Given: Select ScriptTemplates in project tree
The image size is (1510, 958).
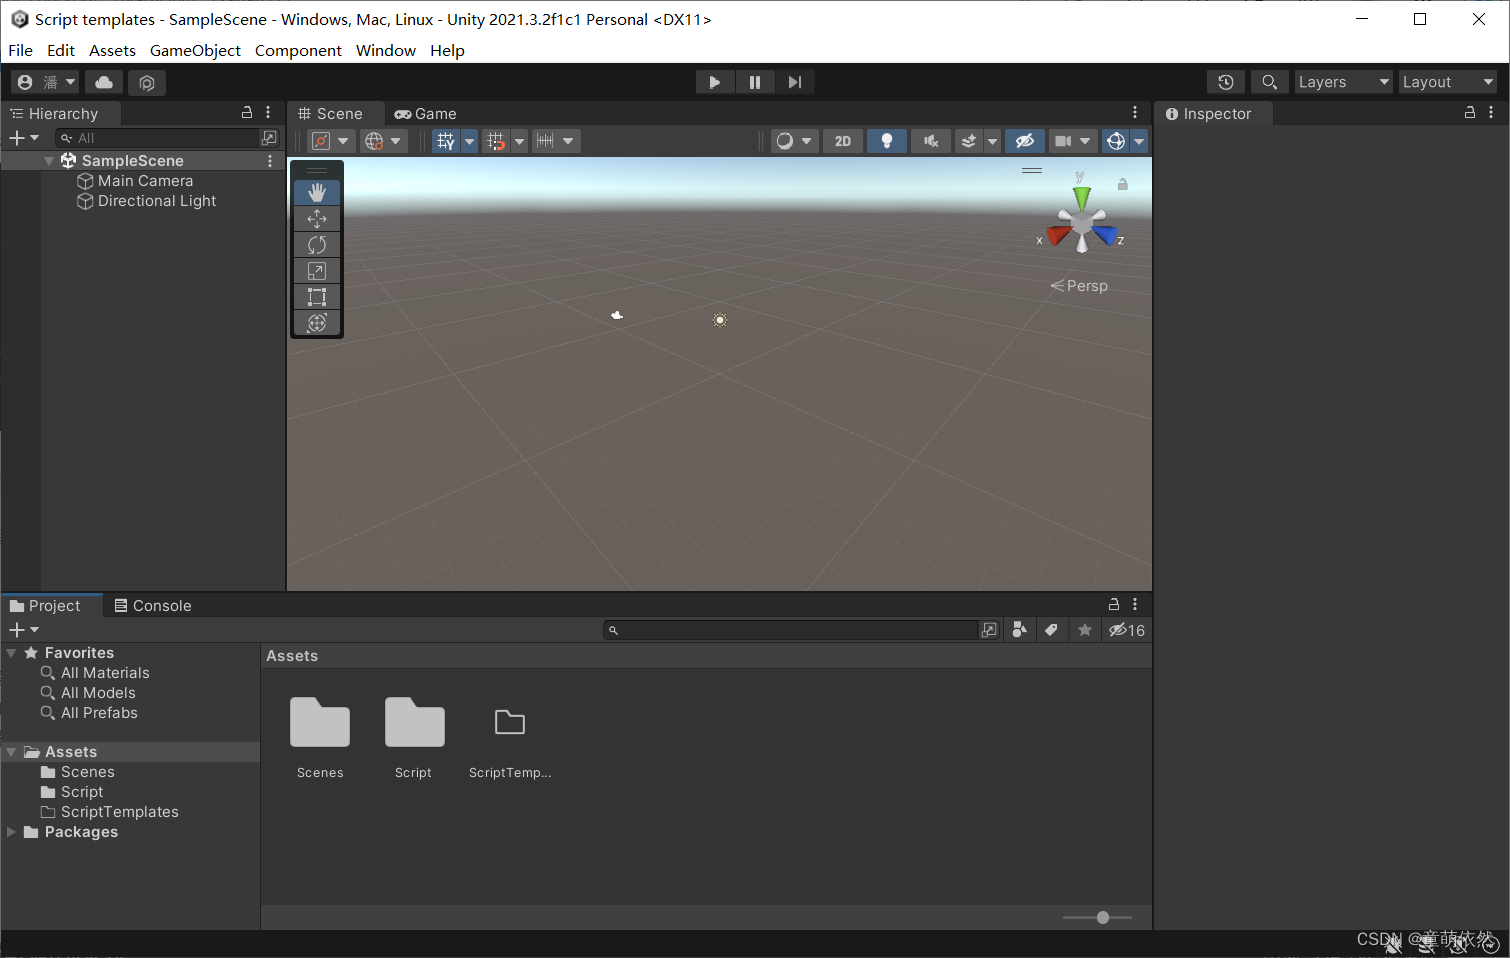Looking at the screenshot, I should pyautogui.click(x=119, y=812).
